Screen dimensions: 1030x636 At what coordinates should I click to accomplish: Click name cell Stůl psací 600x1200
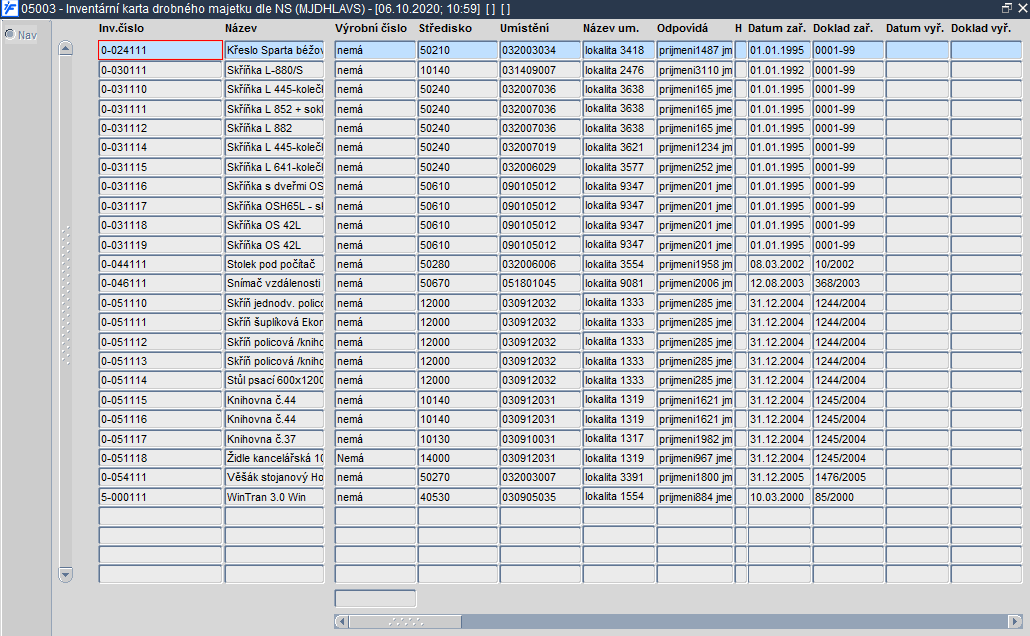[275, 380]
